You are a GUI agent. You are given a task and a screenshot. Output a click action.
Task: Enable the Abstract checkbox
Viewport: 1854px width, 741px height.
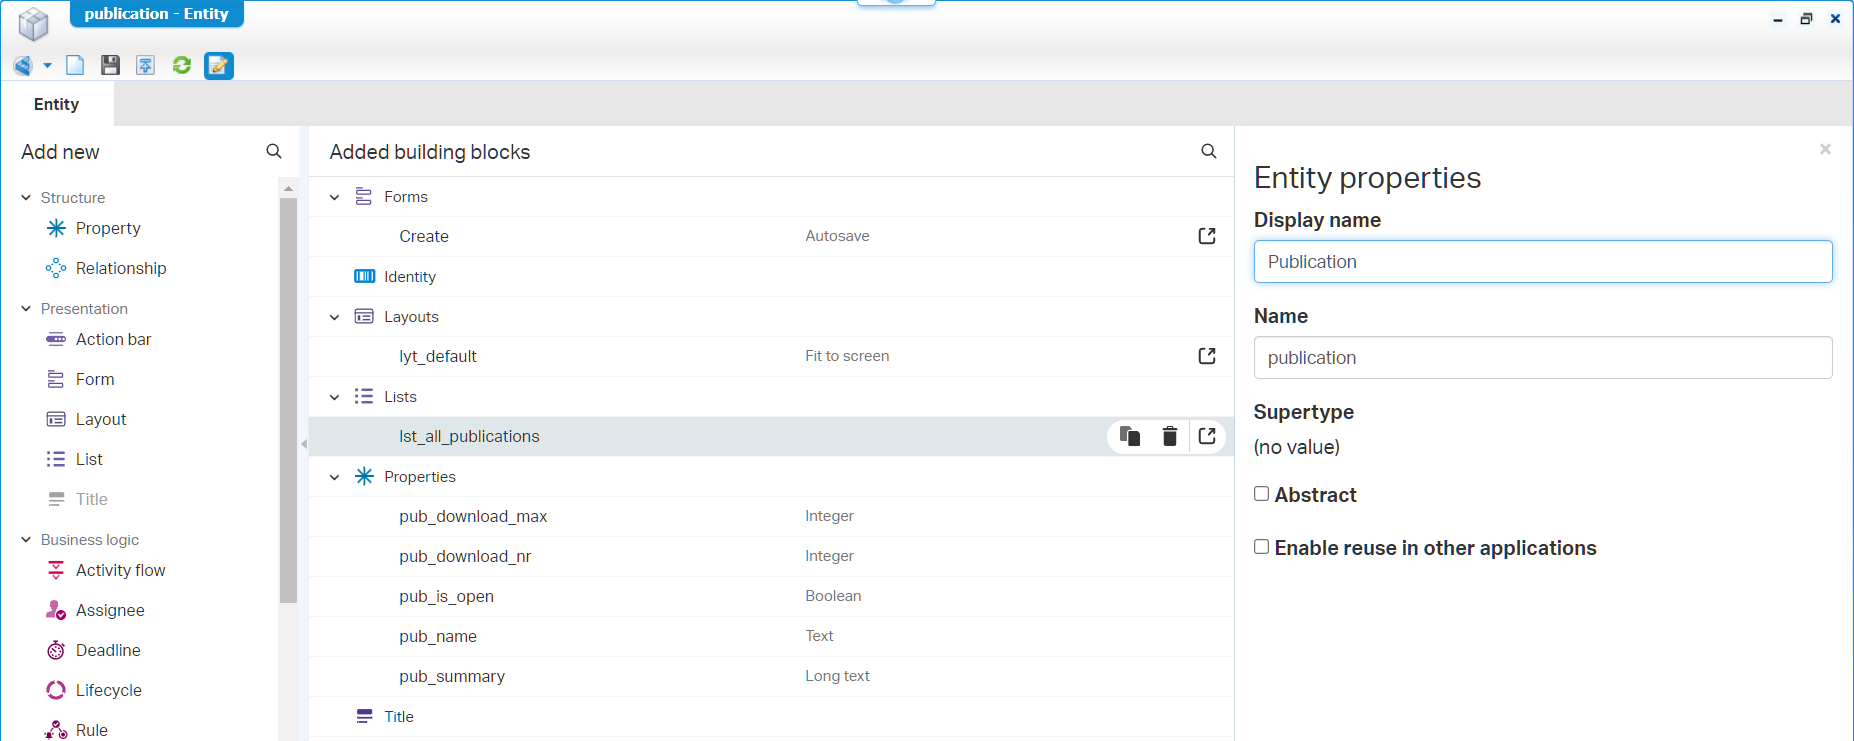pos(1262,494)
